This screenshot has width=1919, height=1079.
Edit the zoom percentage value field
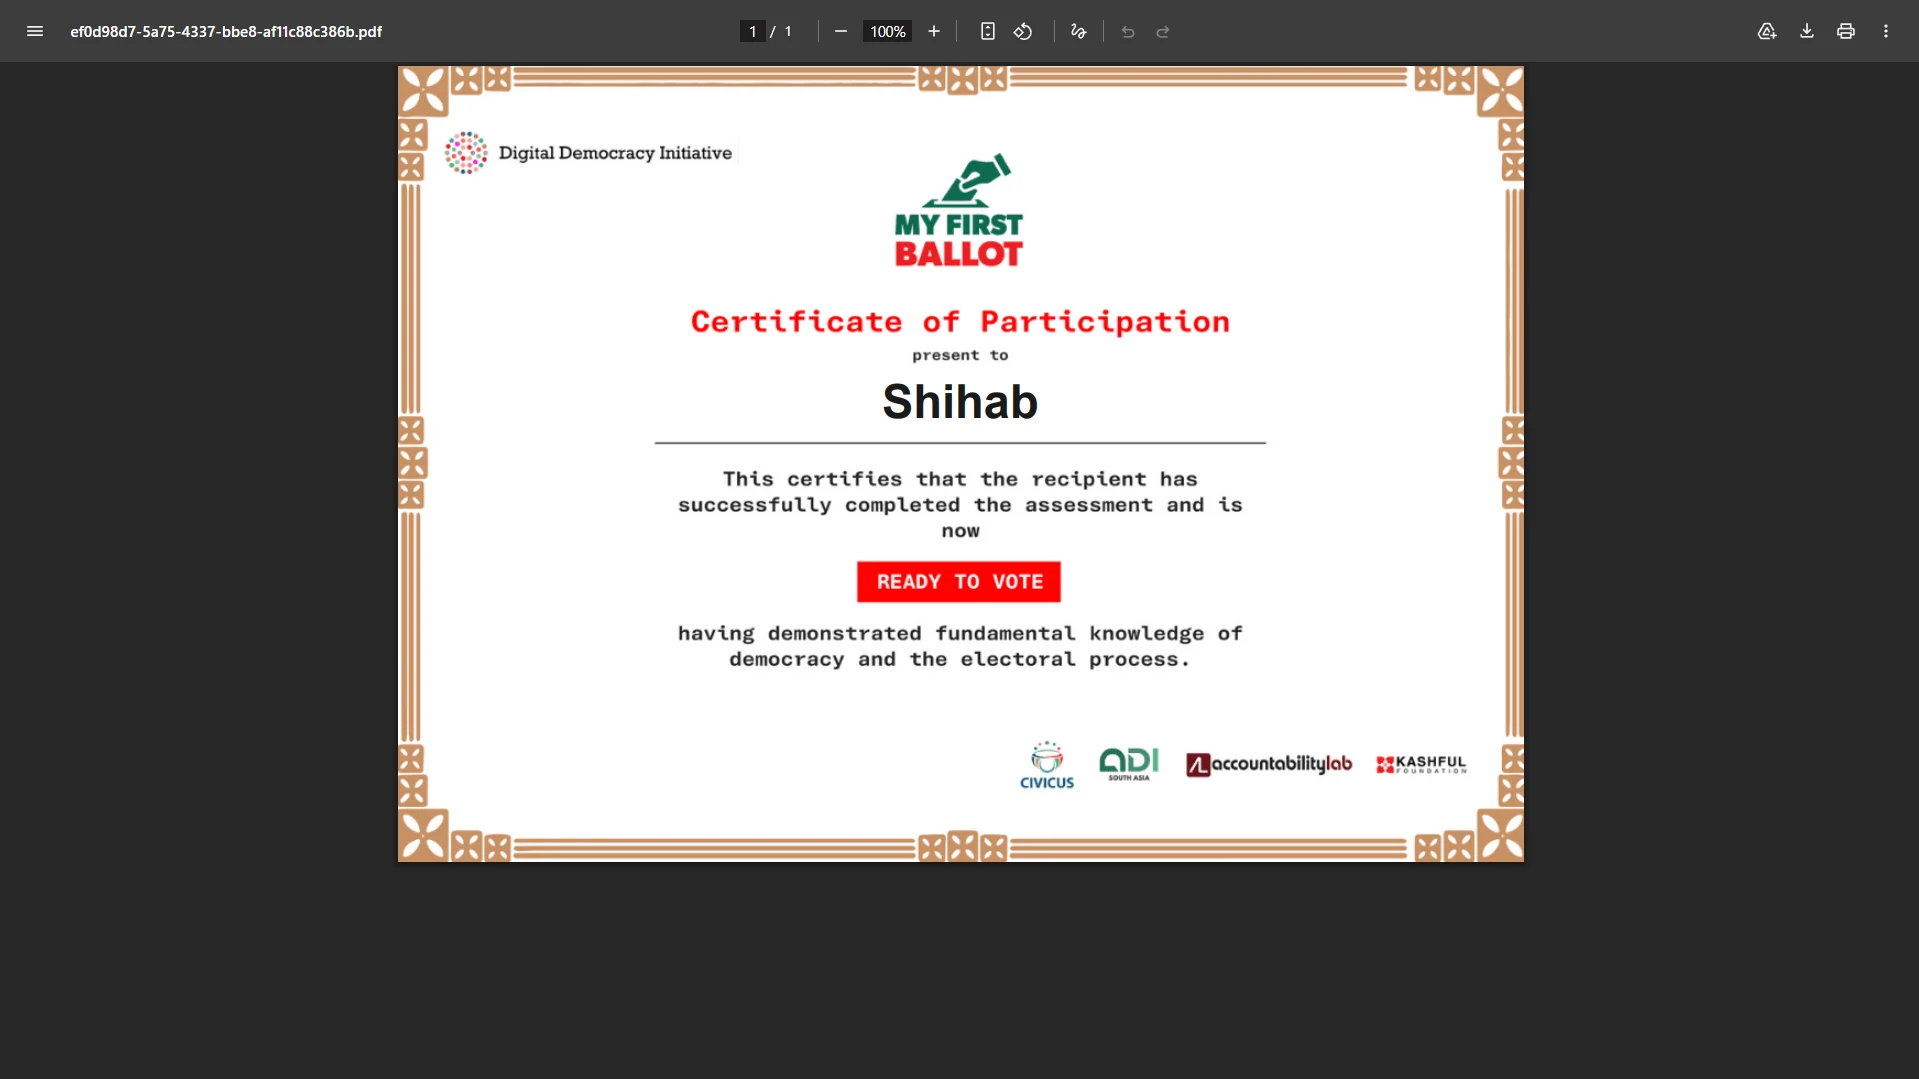(886, 31)
